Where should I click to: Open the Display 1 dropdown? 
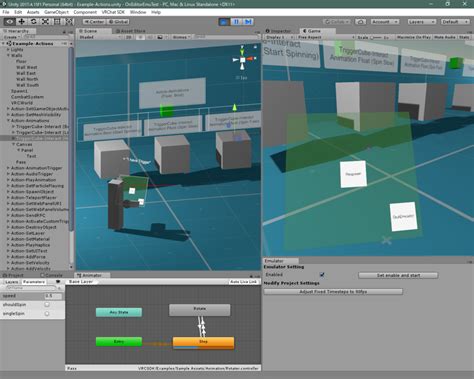pos(279,37)
